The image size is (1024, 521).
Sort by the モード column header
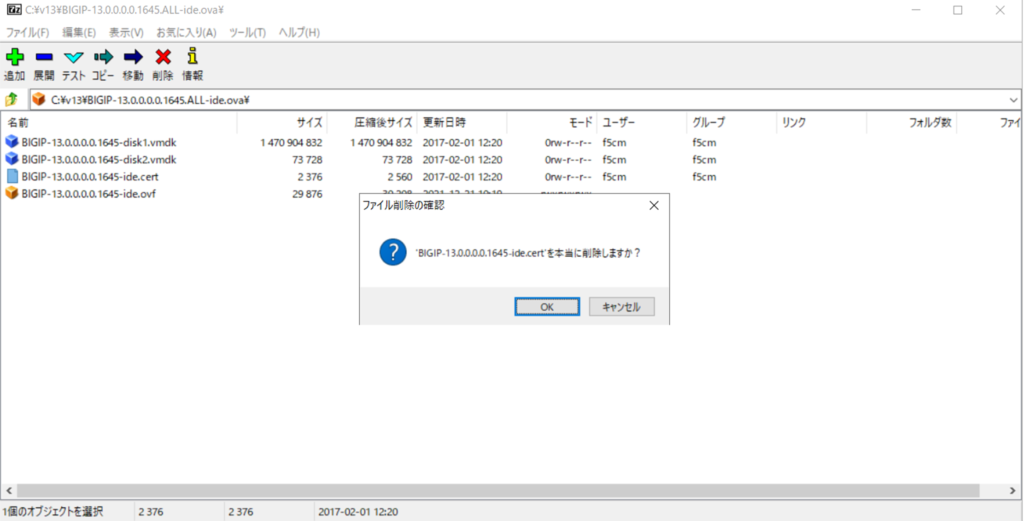coord(552,122)
